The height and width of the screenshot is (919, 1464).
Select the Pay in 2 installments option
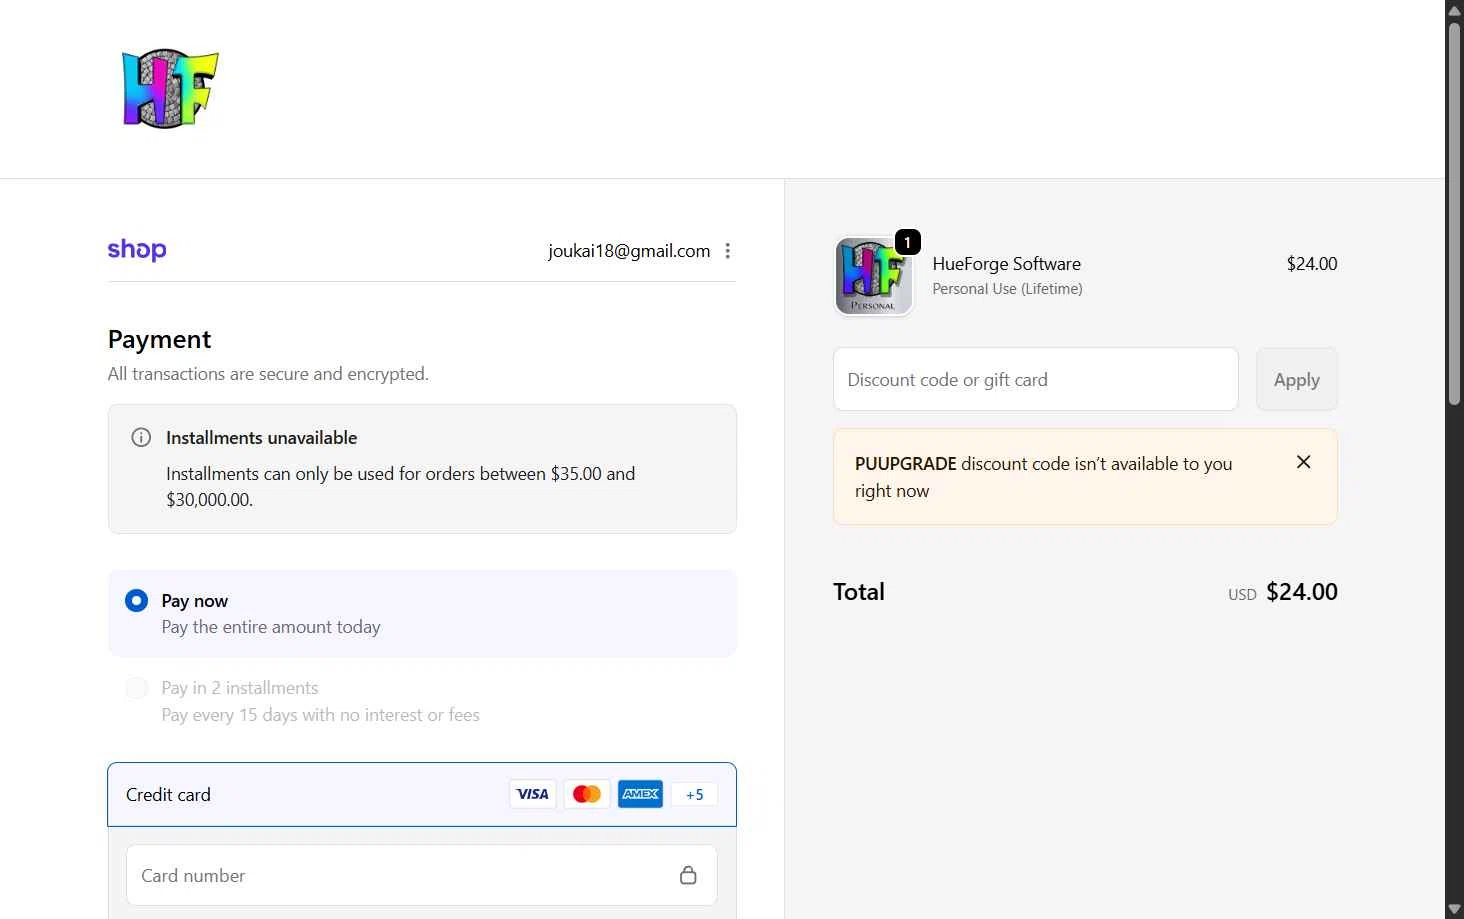tap(137, 688)
